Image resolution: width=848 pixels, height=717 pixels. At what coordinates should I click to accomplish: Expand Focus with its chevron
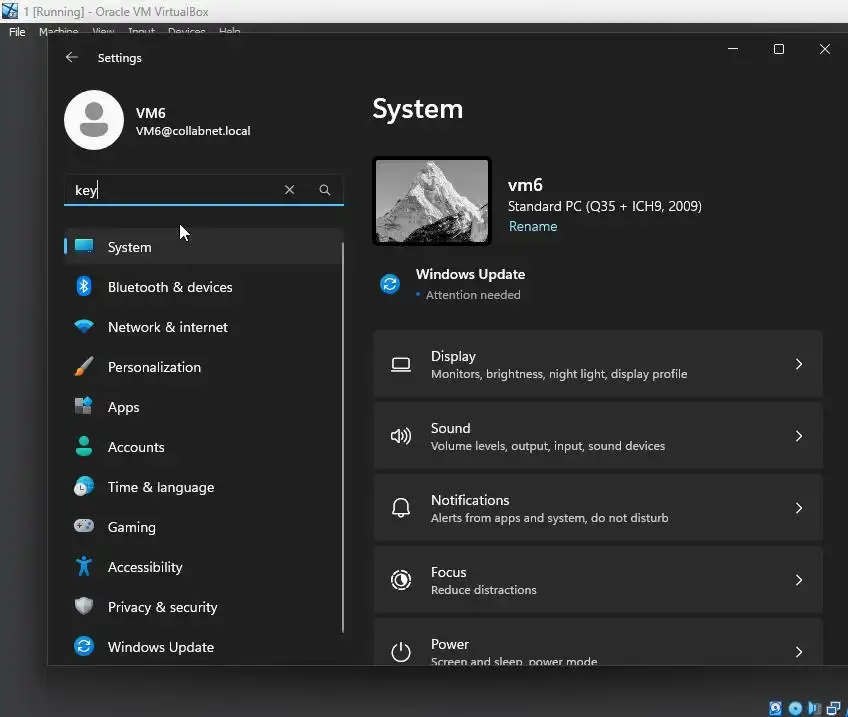pyautogui.click(x=799, y=580)
